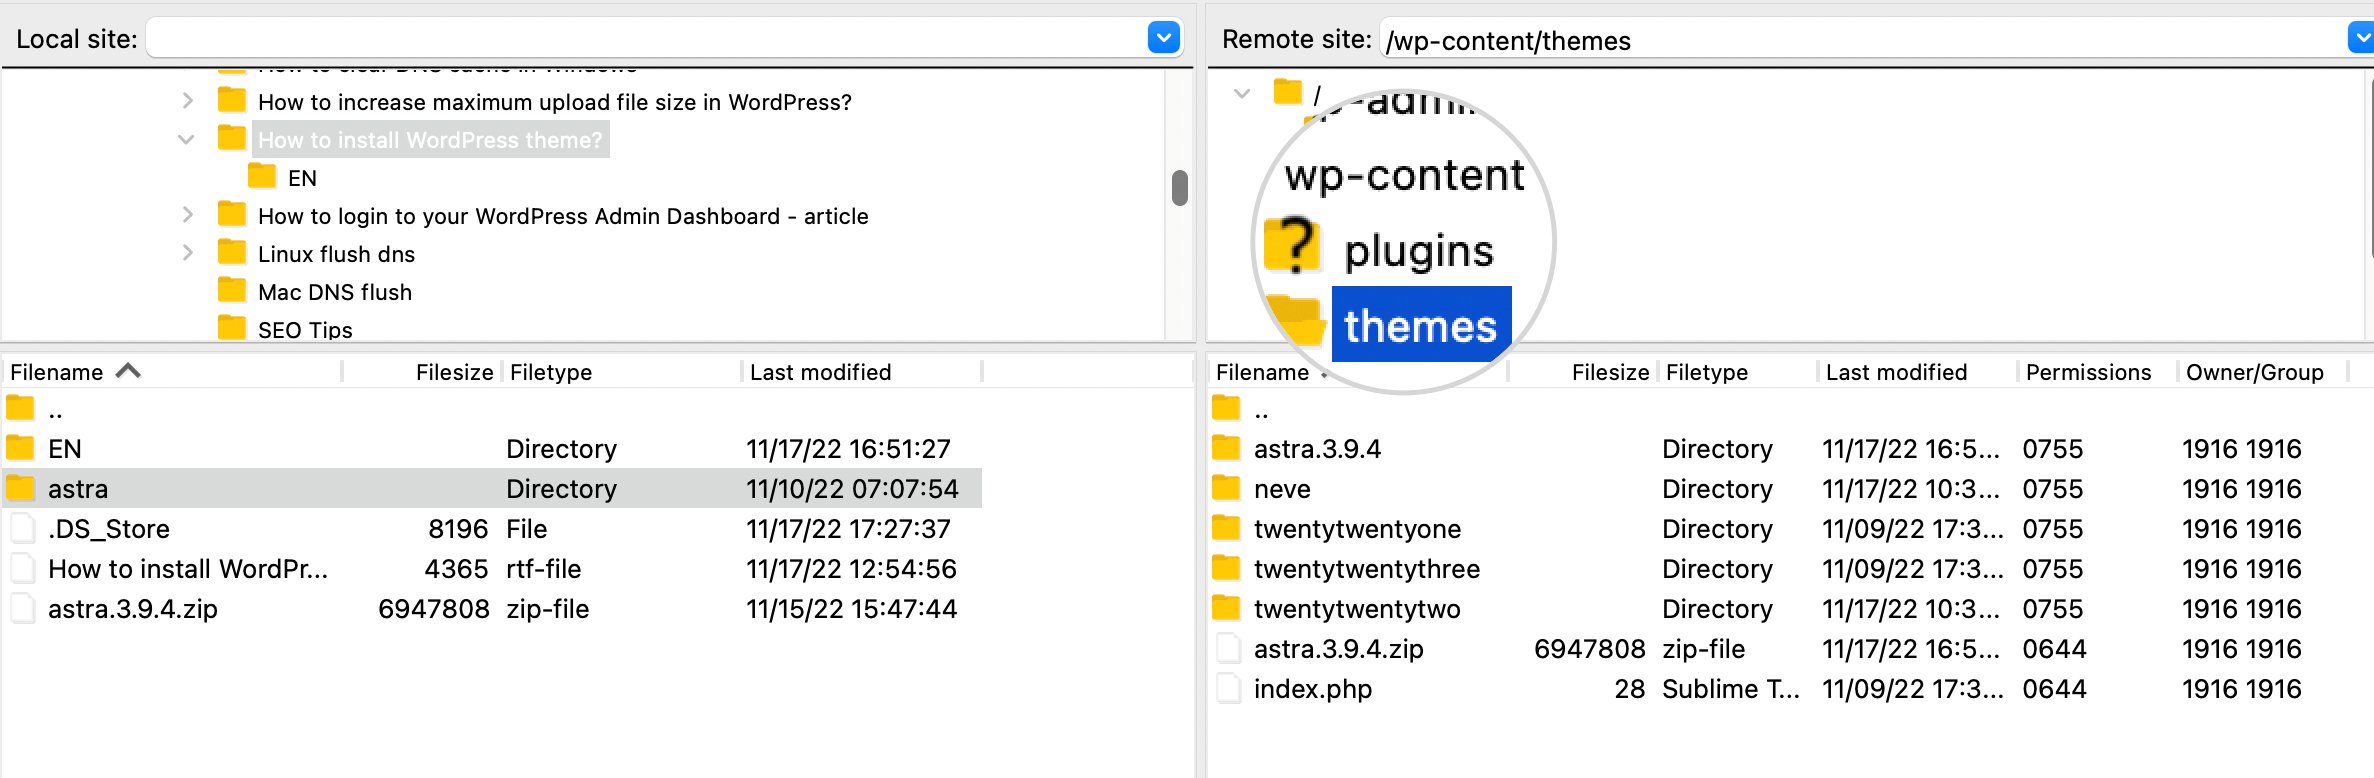This screenshot has height=778, width=2374.
Task: Select local 'How to install WordPr...' file name
Action: click(188, 569)
